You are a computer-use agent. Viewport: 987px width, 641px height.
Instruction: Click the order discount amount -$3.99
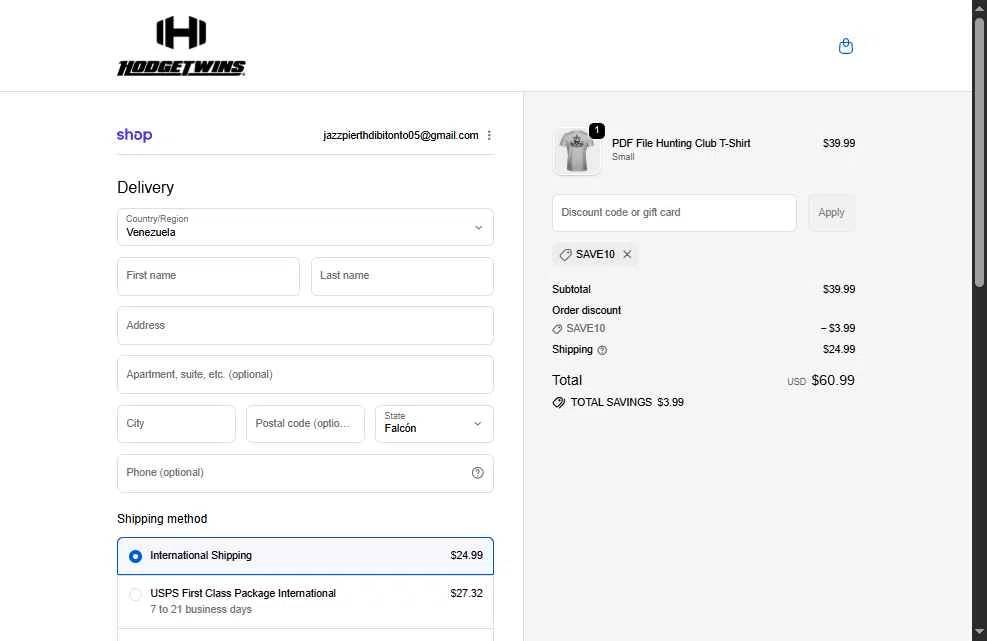tap(838, 328)
